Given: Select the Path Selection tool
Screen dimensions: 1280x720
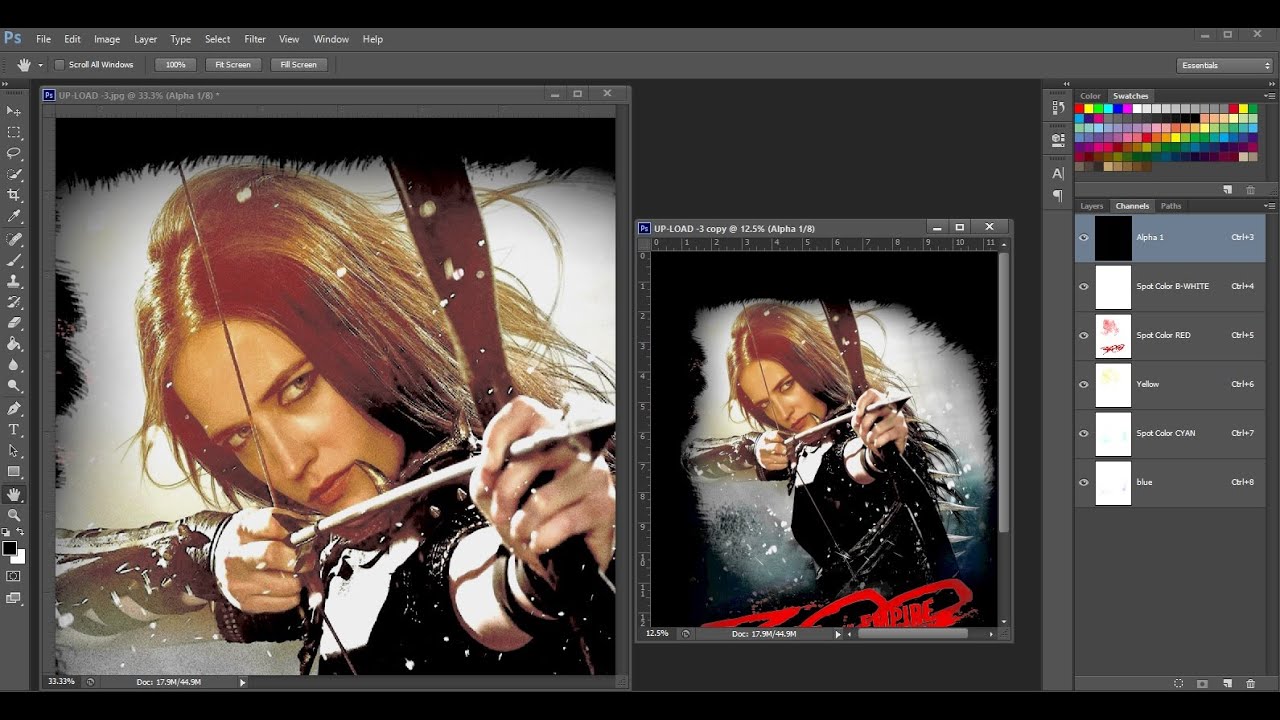Looking at the screenshot, I should (x=14, y=451).
